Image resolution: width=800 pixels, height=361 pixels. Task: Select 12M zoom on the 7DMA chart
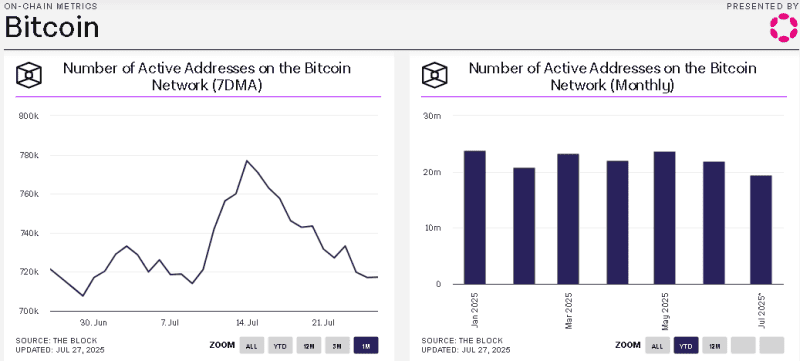(x=309, y=346)
